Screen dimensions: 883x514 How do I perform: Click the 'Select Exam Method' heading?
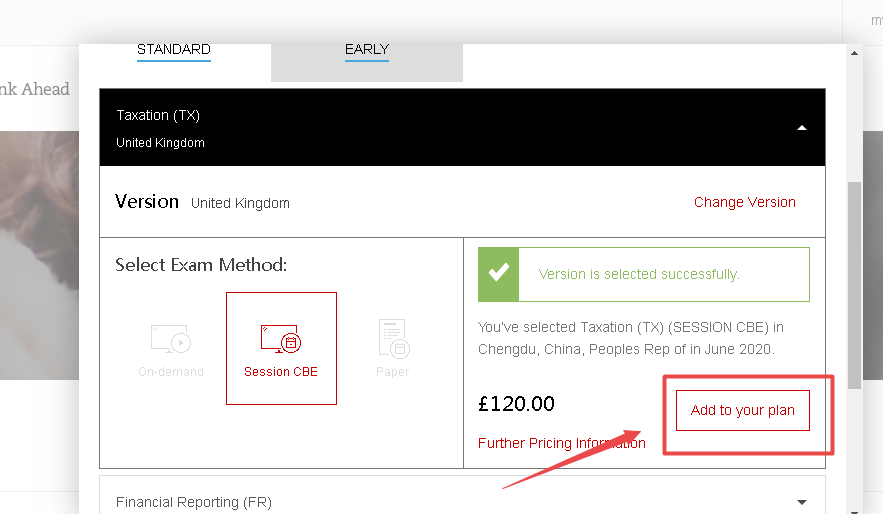pyautogui.click(x=201, y=265)
